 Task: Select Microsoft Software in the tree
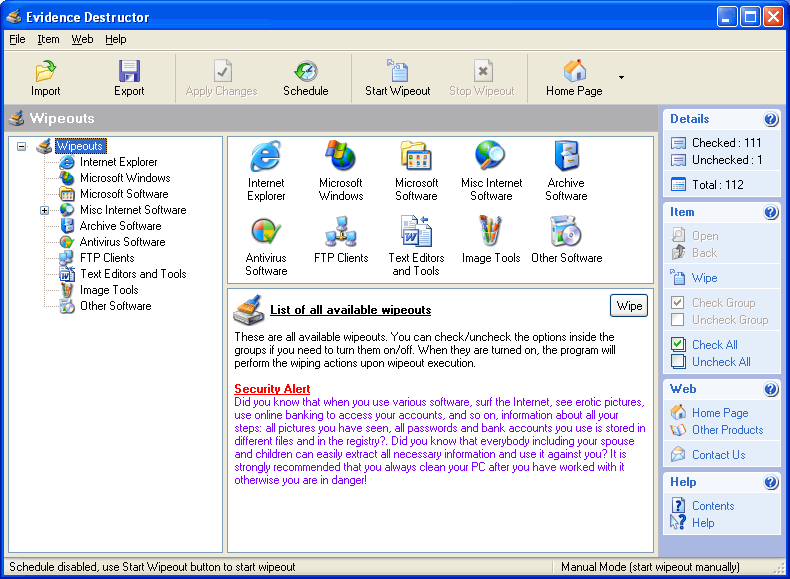click(124, 194)
